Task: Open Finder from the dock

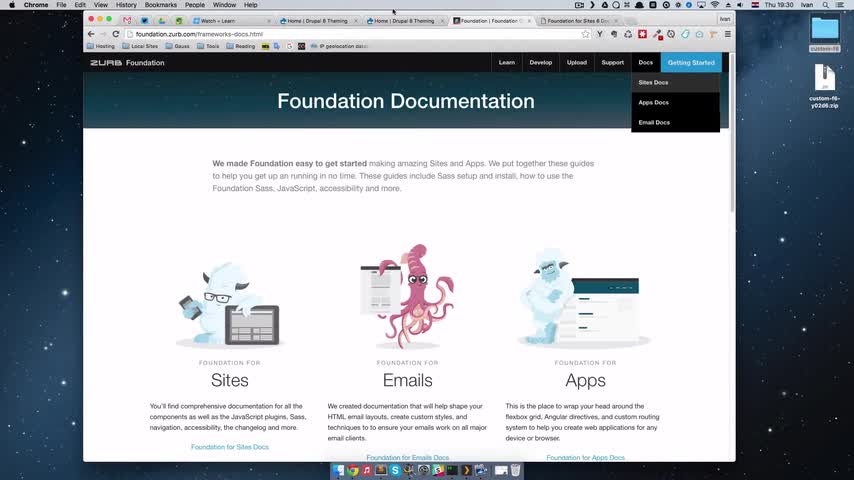Action: click(x=338, y=470)
